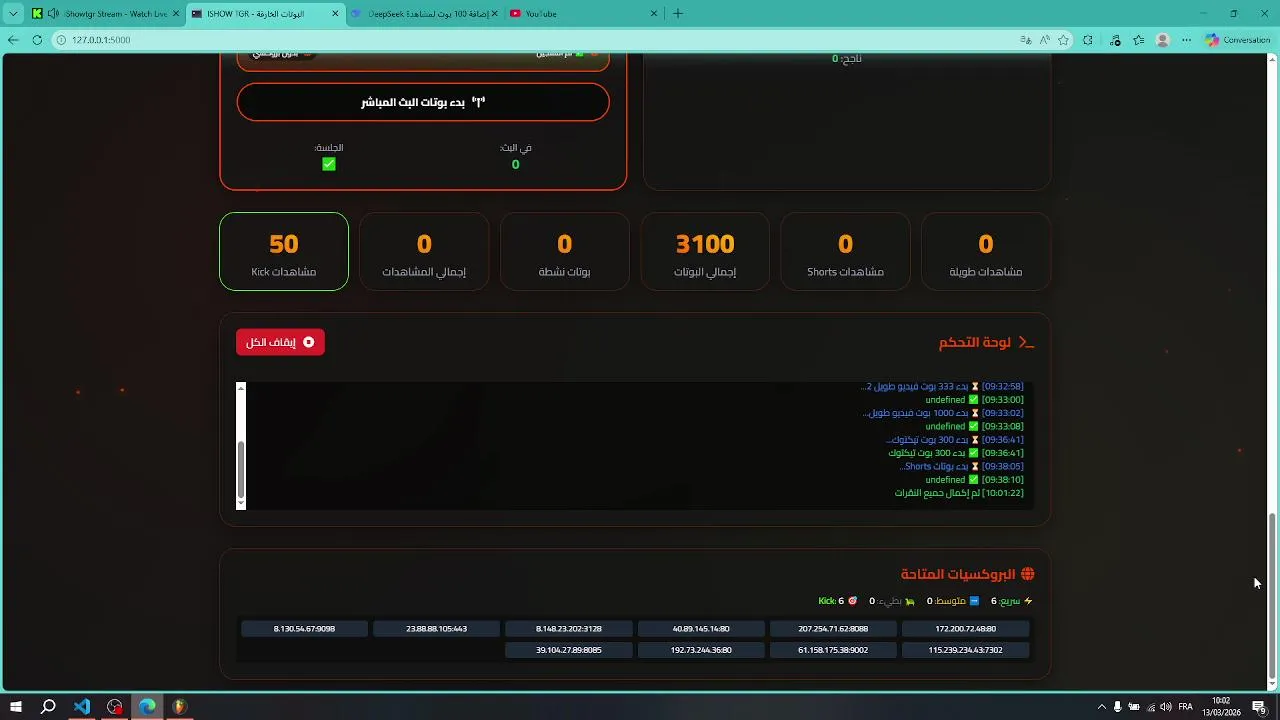The image size is (1280, 720).
Task: Select the total bots 3100 card
Action: coord(705,251)
